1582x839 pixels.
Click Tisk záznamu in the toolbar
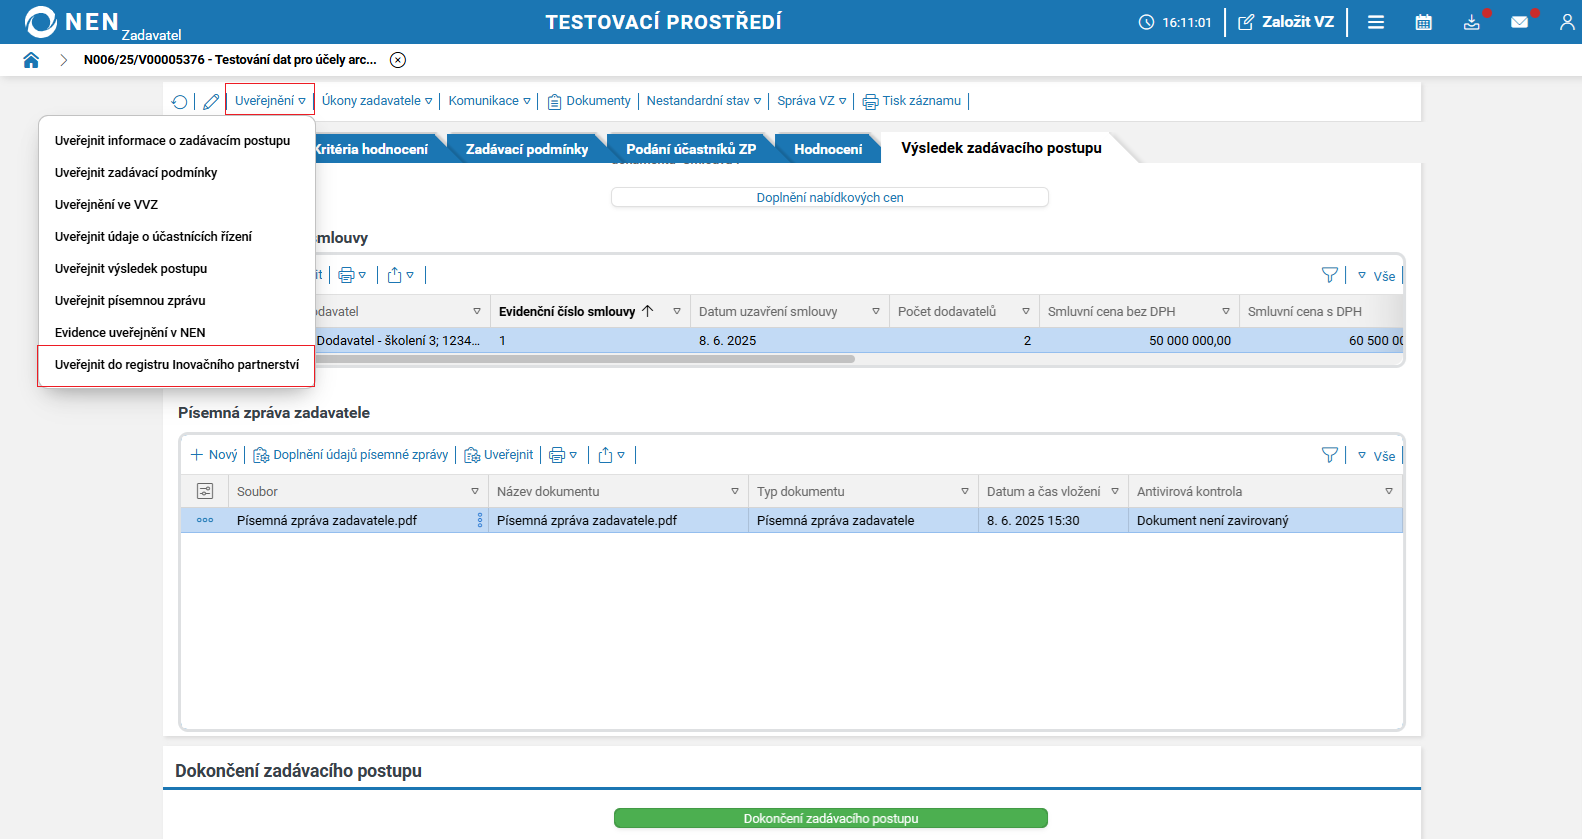coord(912,101)
